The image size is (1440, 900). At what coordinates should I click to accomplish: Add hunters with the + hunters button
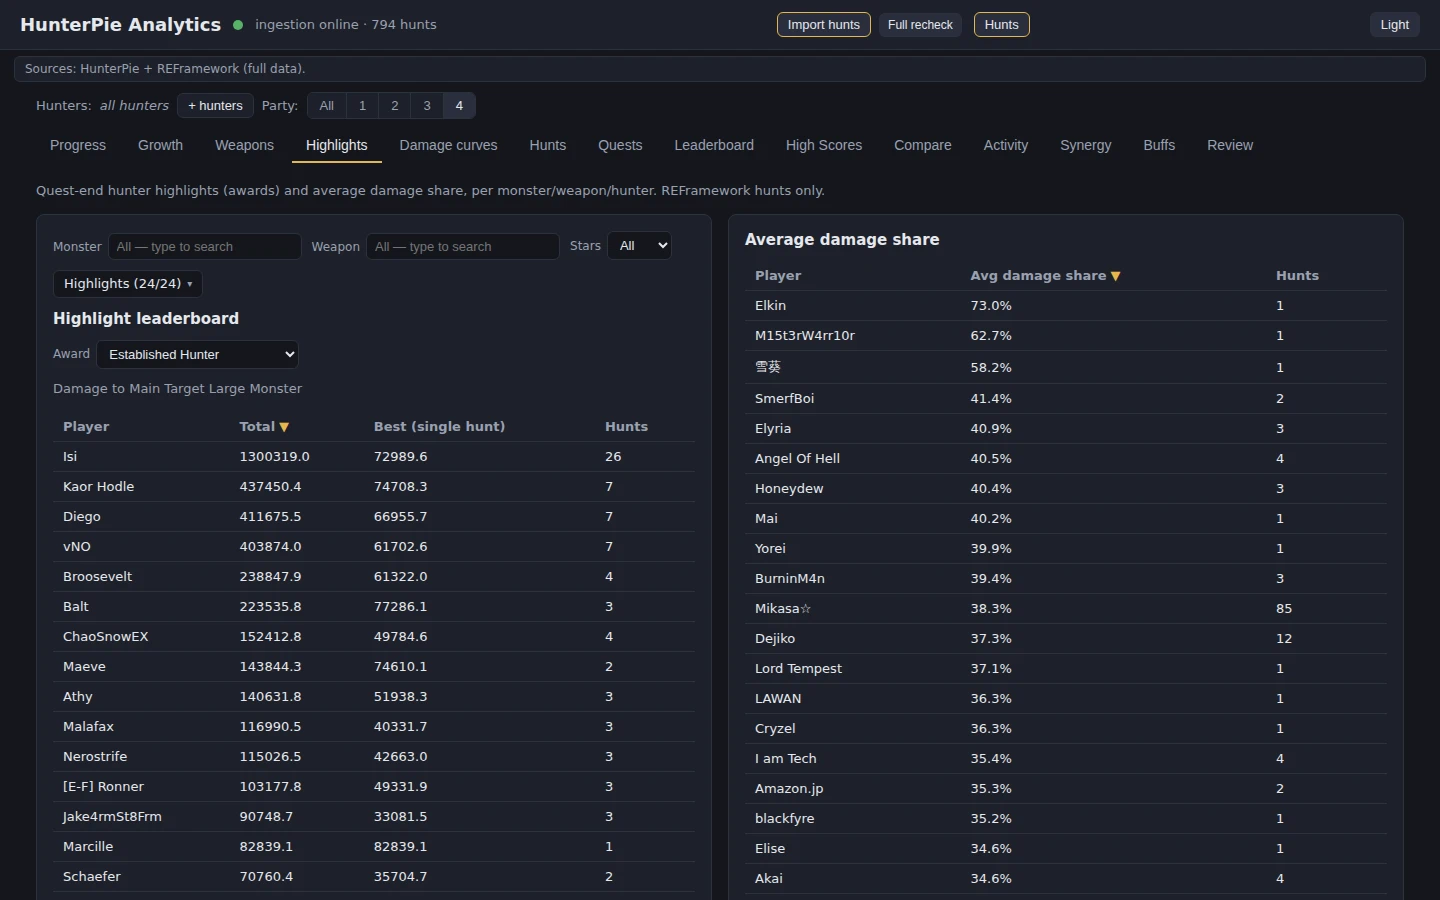click(x=215, y=106)
